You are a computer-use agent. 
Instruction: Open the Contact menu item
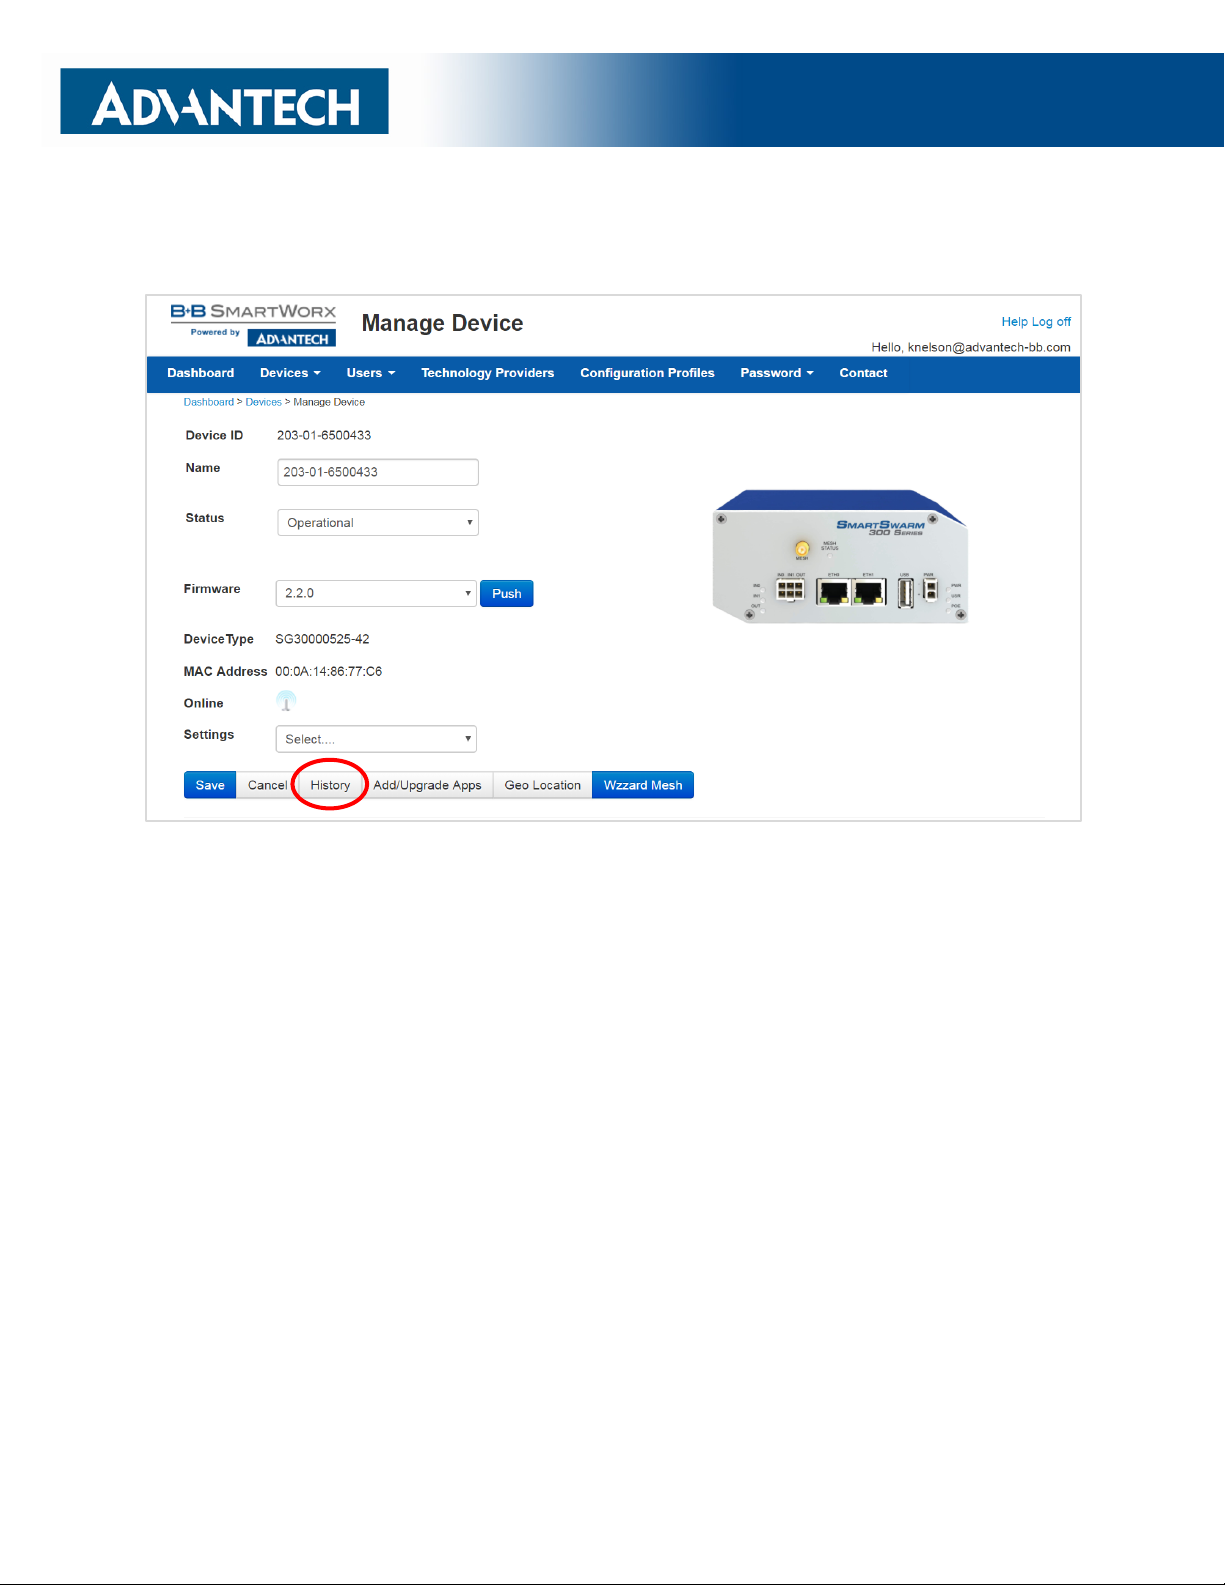[863, 373]
